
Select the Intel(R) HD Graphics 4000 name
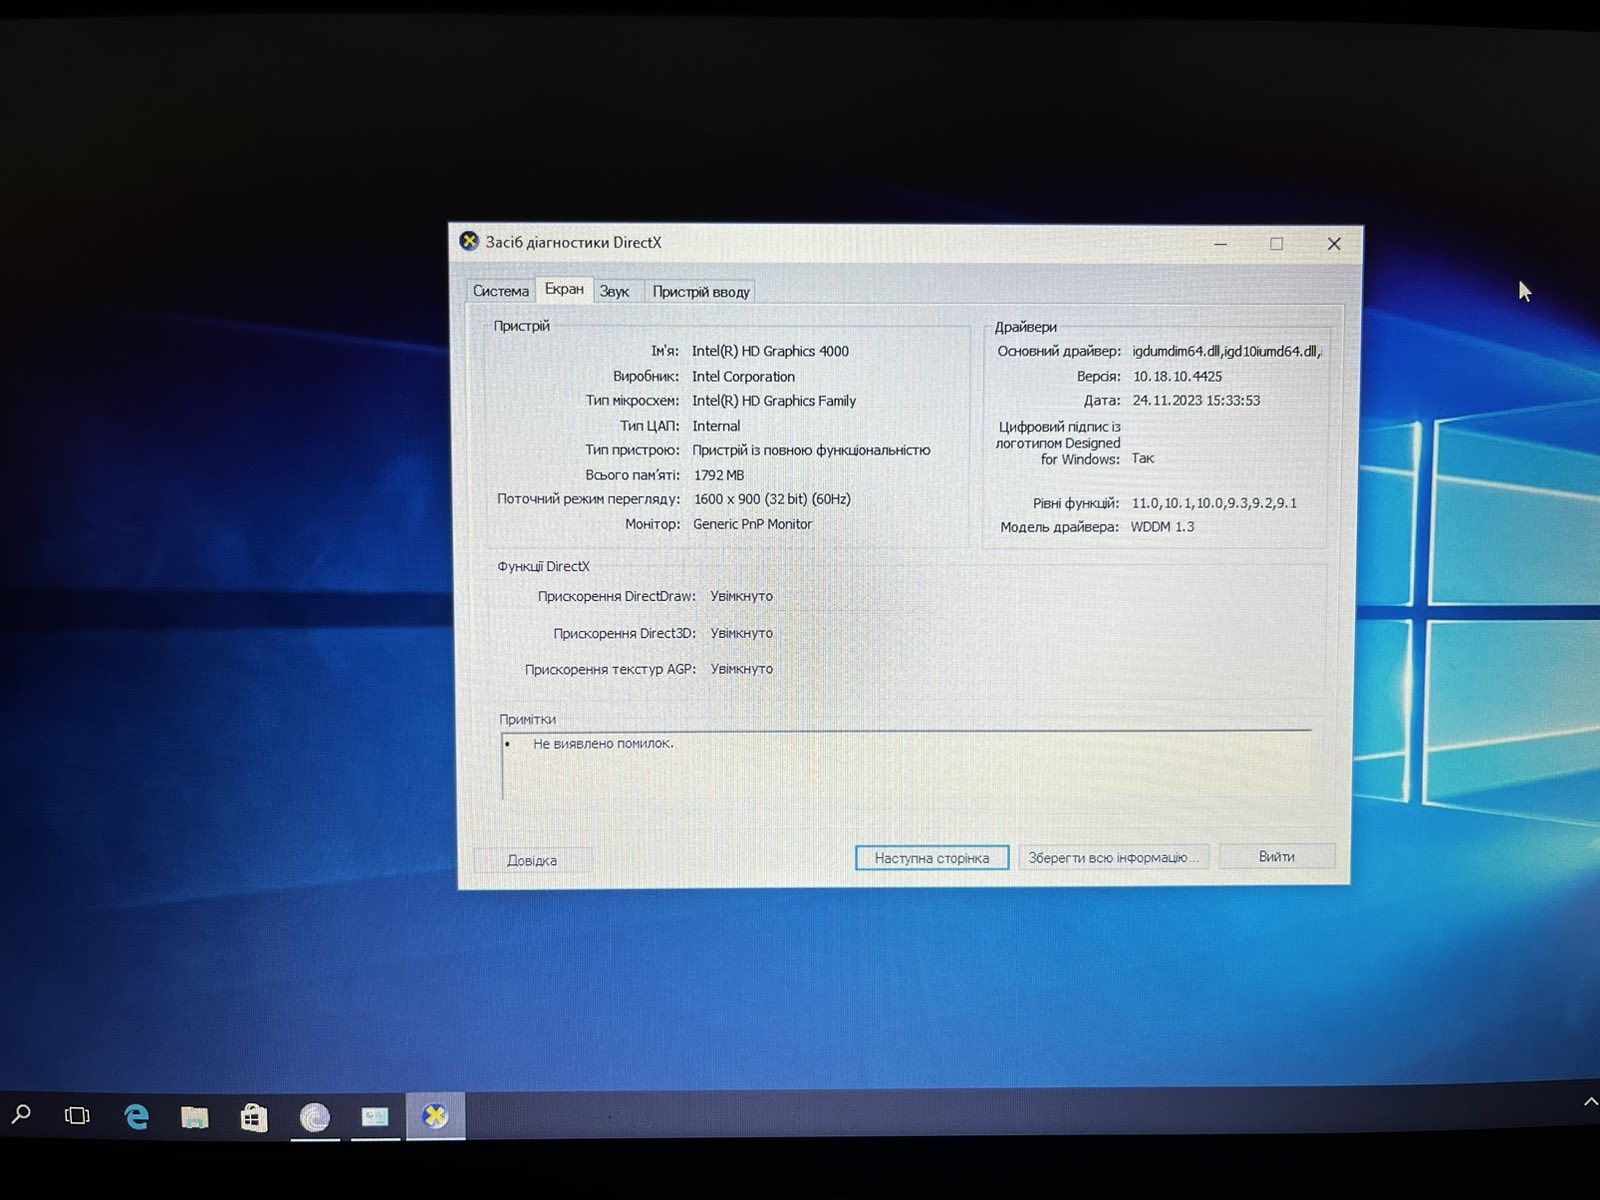[x=770, y=351]
